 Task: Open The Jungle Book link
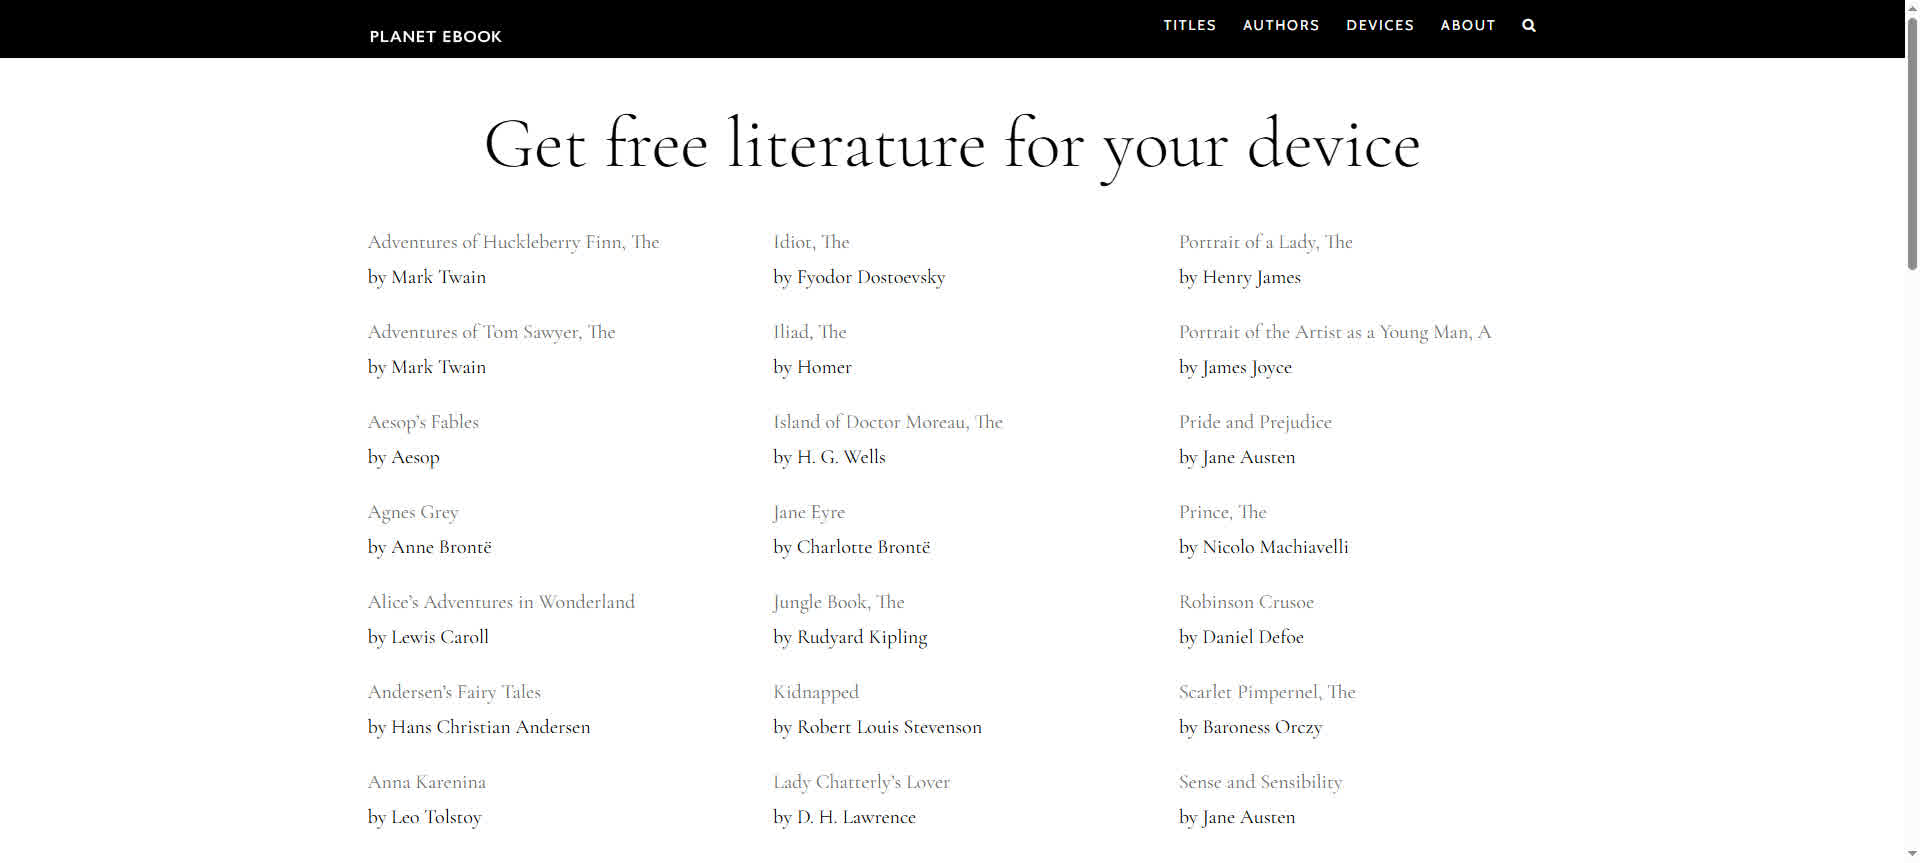tap(839, 602)
